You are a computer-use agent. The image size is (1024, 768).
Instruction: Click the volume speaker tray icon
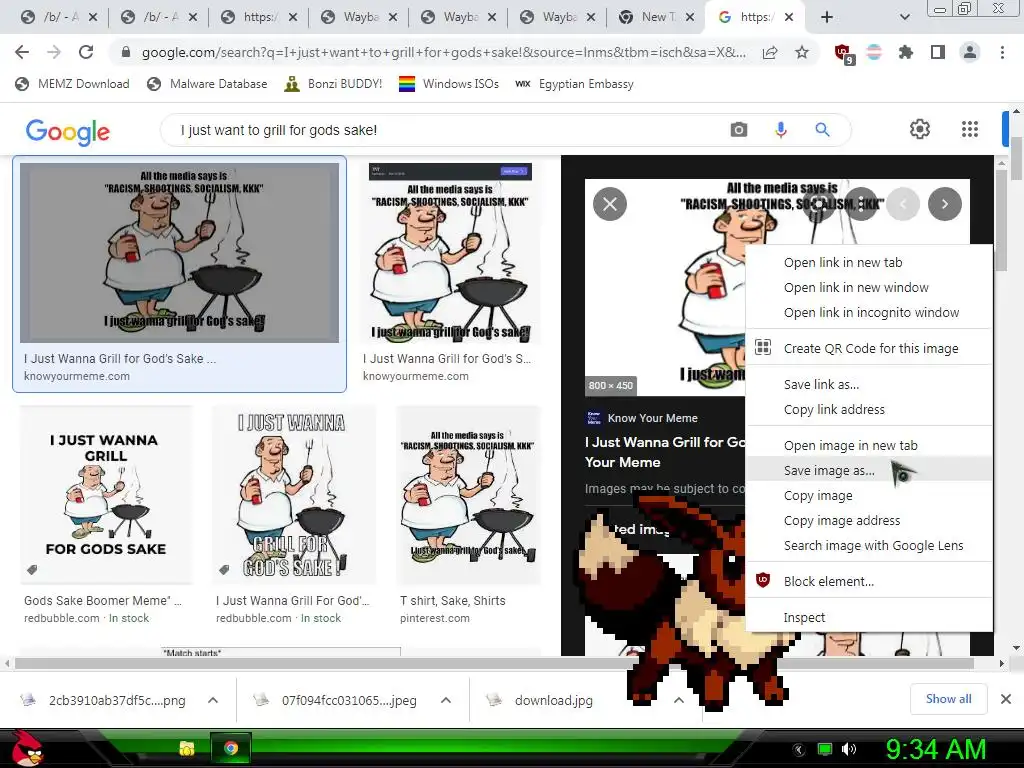click(848, 749)
